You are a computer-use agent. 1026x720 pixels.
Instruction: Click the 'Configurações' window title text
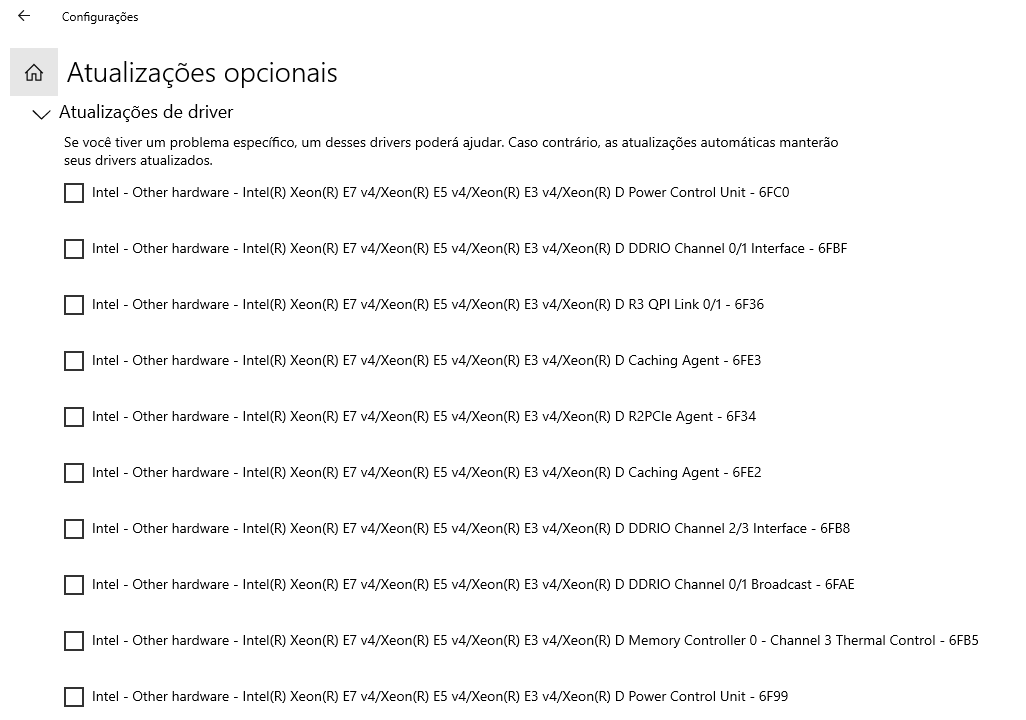point(100,17)
